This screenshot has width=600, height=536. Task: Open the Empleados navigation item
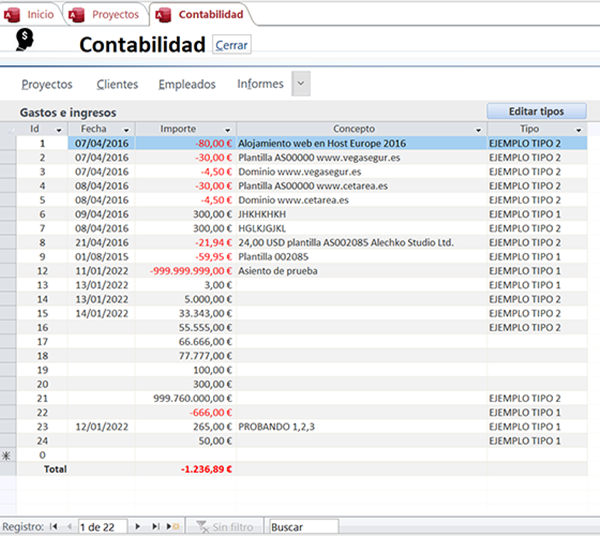pos(187,85)
